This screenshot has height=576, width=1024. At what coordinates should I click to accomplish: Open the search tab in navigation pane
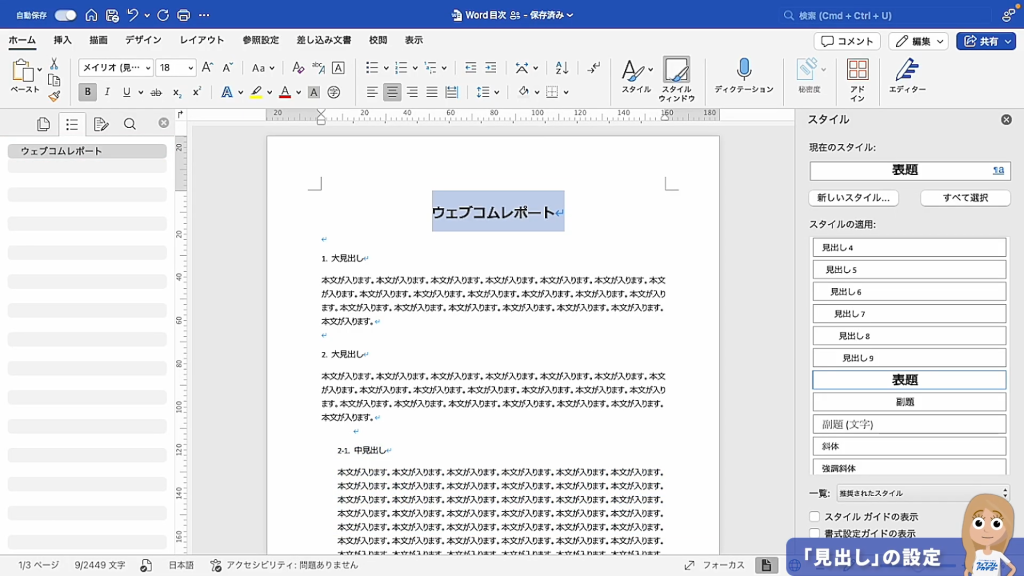click(130, 124)
